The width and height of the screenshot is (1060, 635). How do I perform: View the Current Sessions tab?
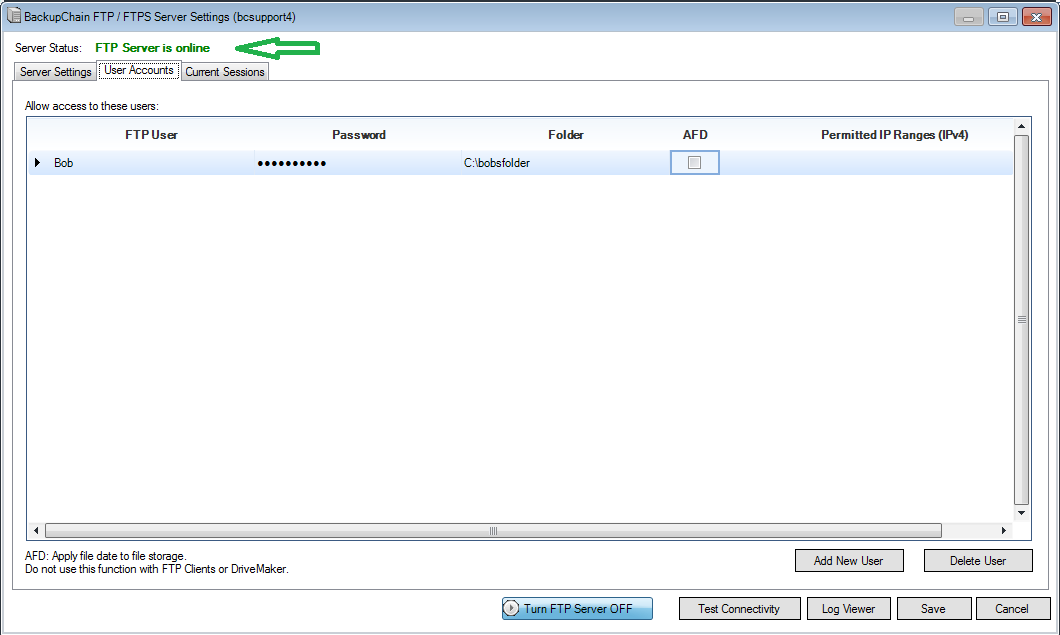(225, 72)
